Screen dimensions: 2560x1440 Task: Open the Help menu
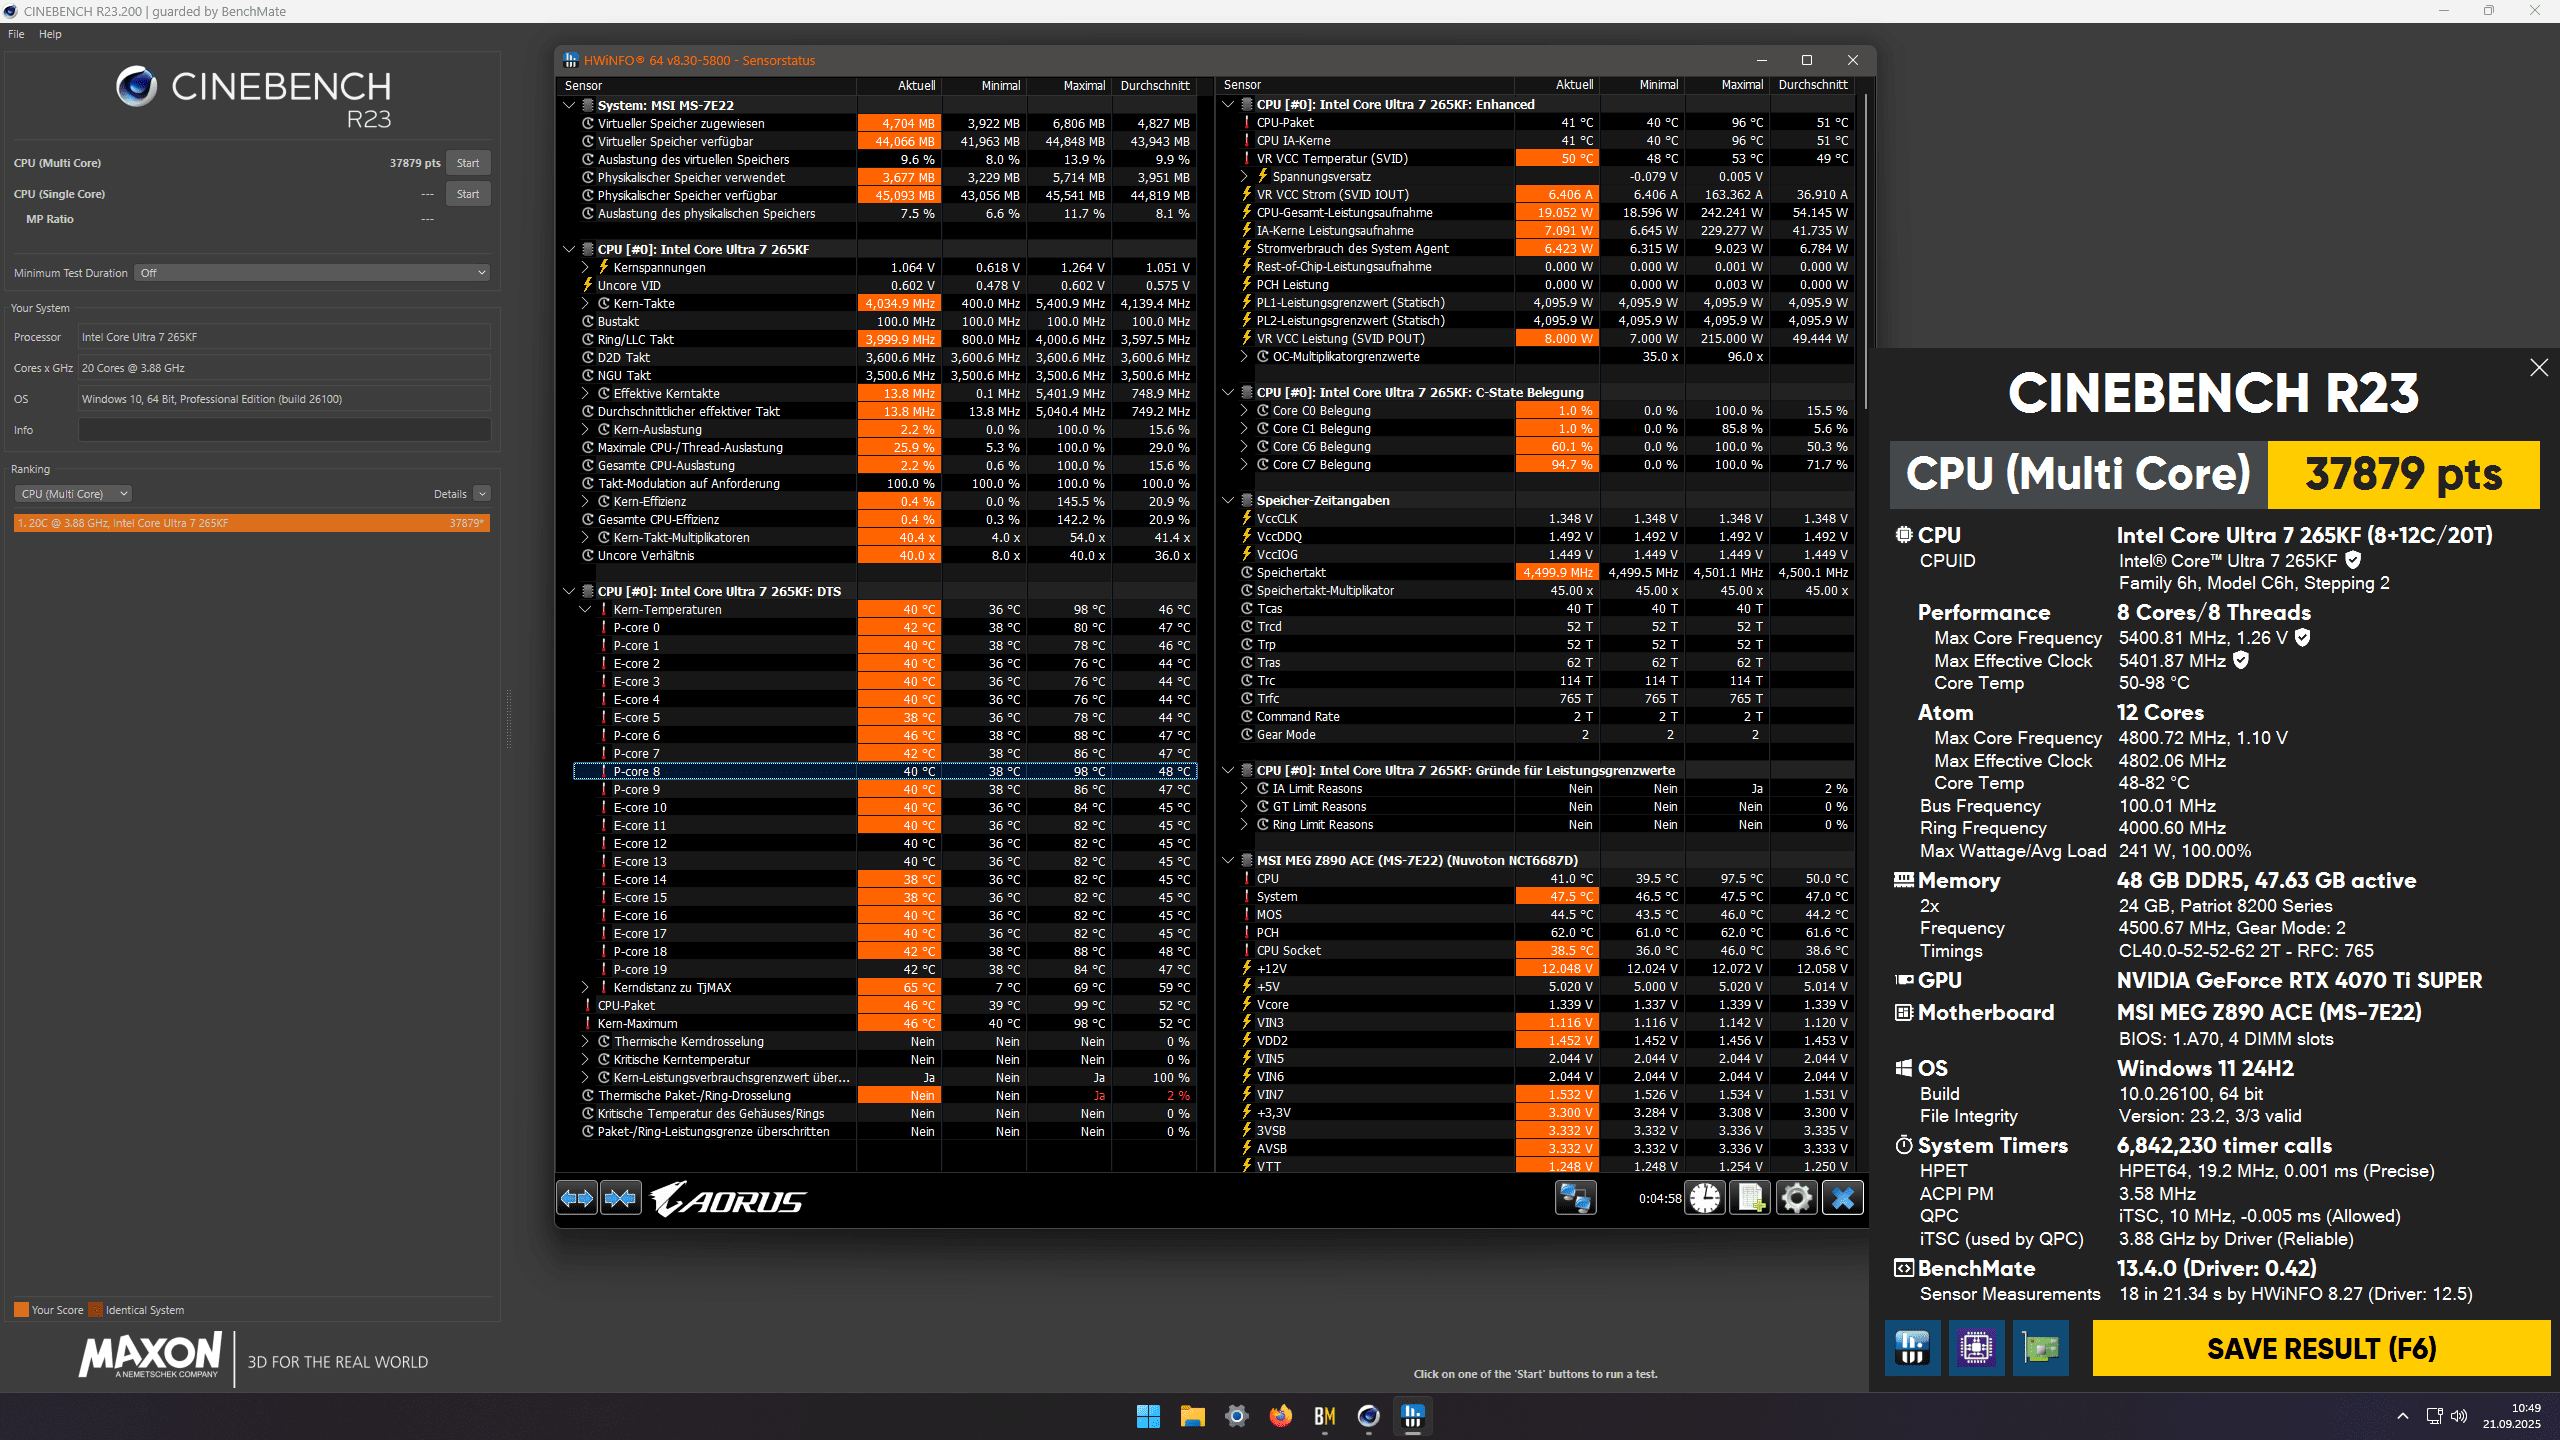[x=50, y=34]
